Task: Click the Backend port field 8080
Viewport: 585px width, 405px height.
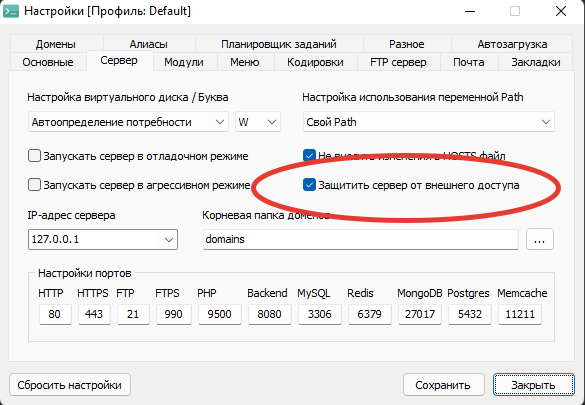Action: (x=269, y=314)
